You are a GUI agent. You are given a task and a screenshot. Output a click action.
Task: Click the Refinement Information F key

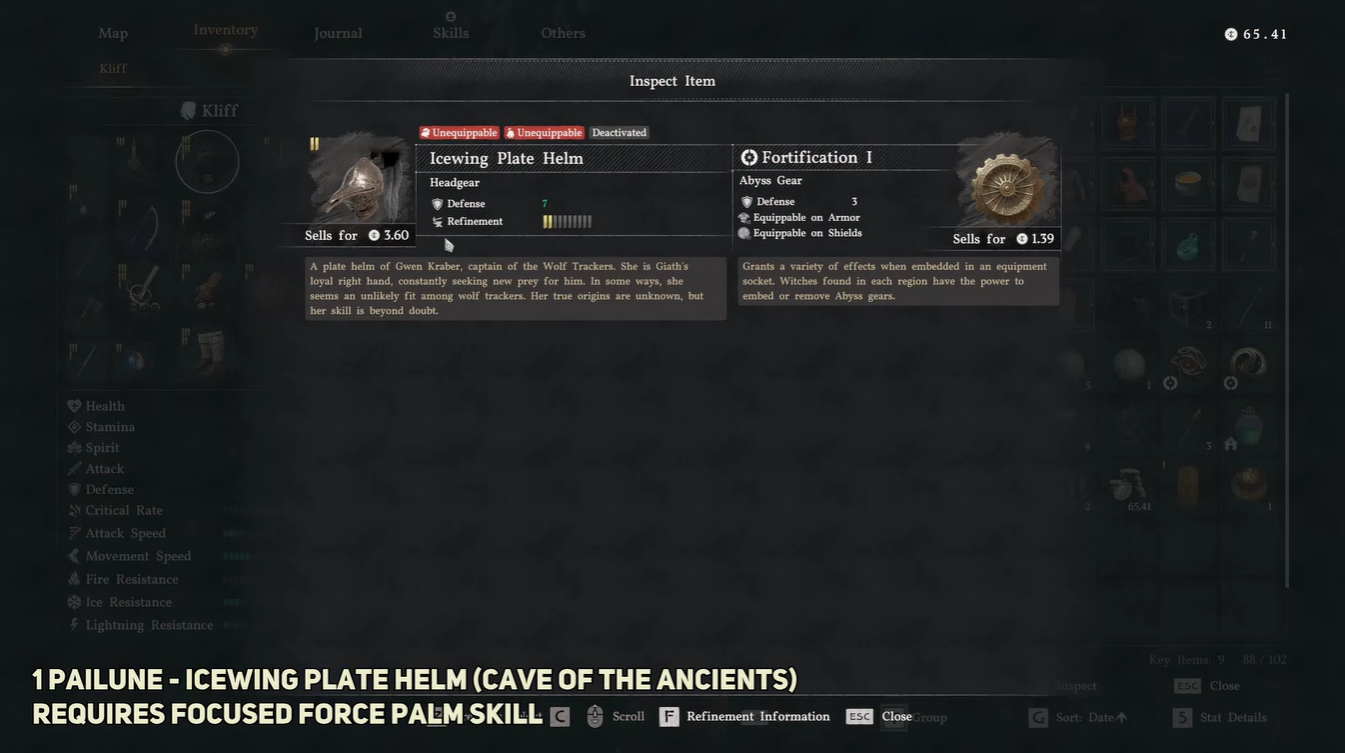[669, 717]
